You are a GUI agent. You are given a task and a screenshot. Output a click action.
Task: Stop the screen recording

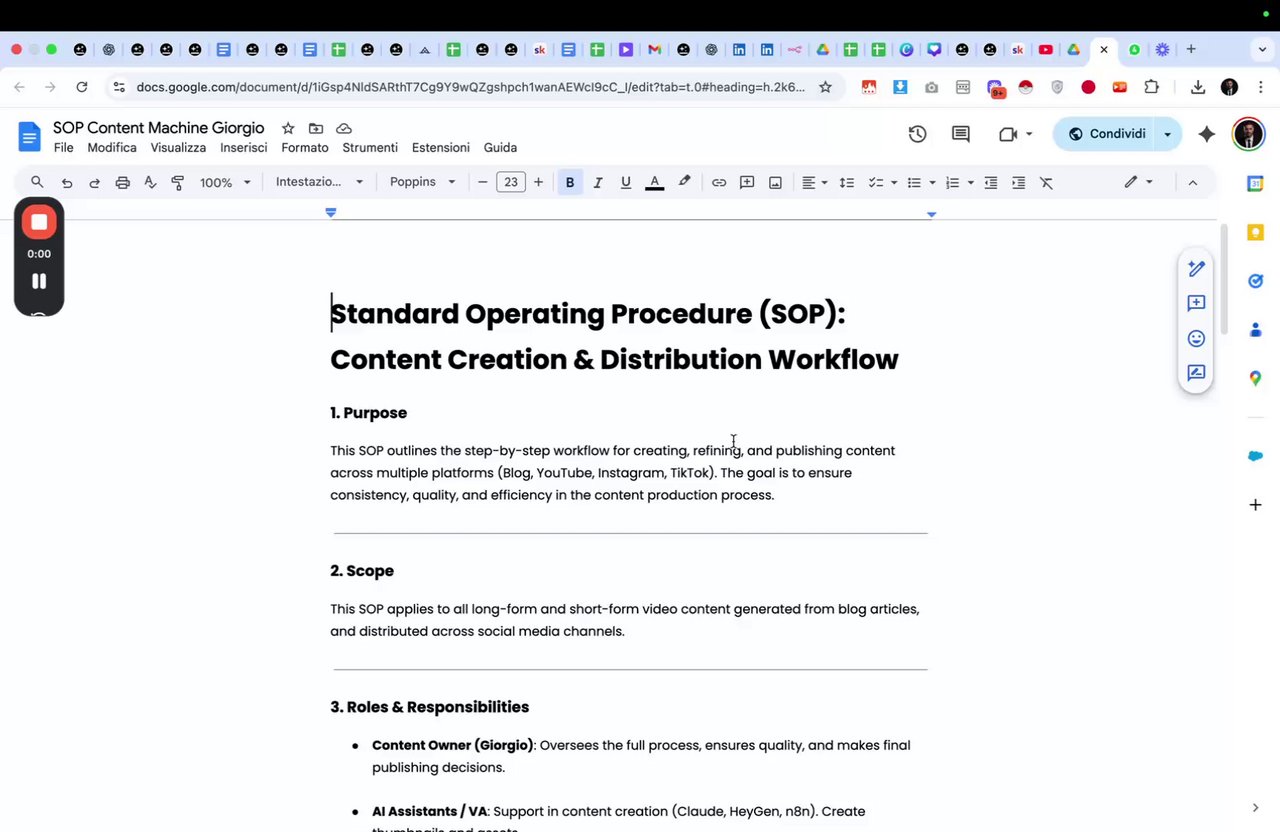pyautogui.click(x=39, y=223)
